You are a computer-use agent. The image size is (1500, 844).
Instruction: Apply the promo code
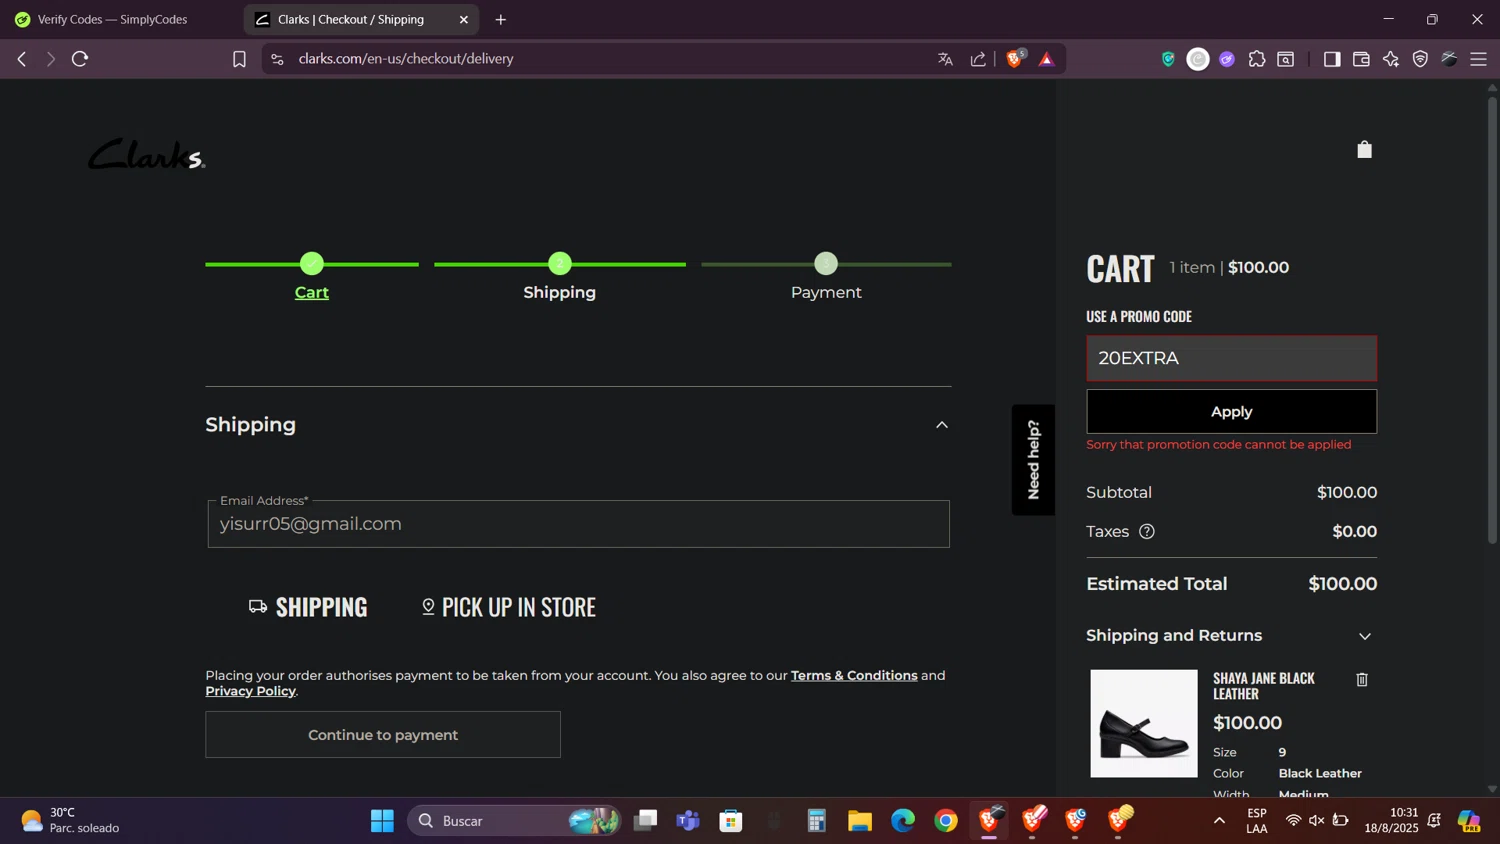tap(1231, 412)
